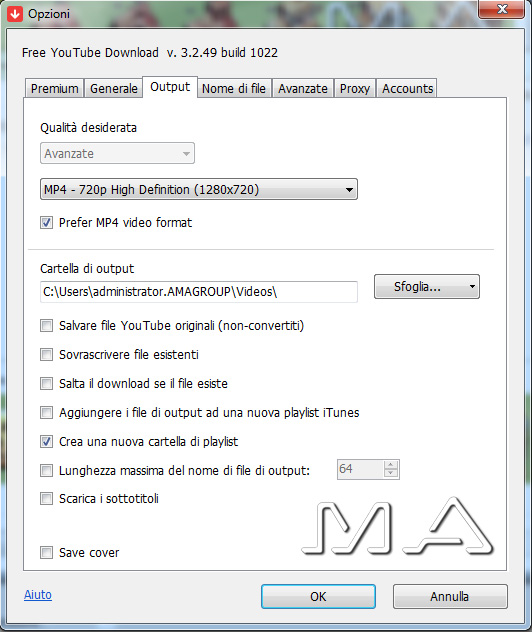Enable Salvare file YouTube originali option
This screenshot has width=532, height=632.
(x=46, y=325)
